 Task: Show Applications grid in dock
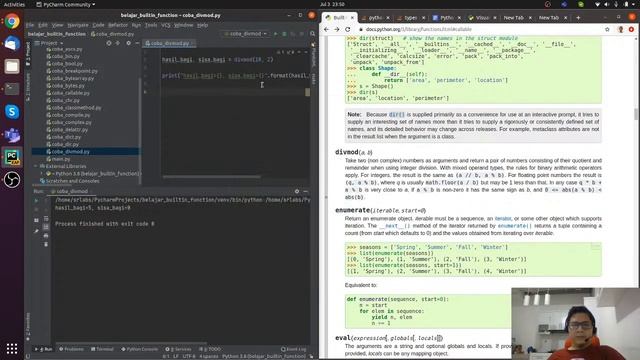12,348
